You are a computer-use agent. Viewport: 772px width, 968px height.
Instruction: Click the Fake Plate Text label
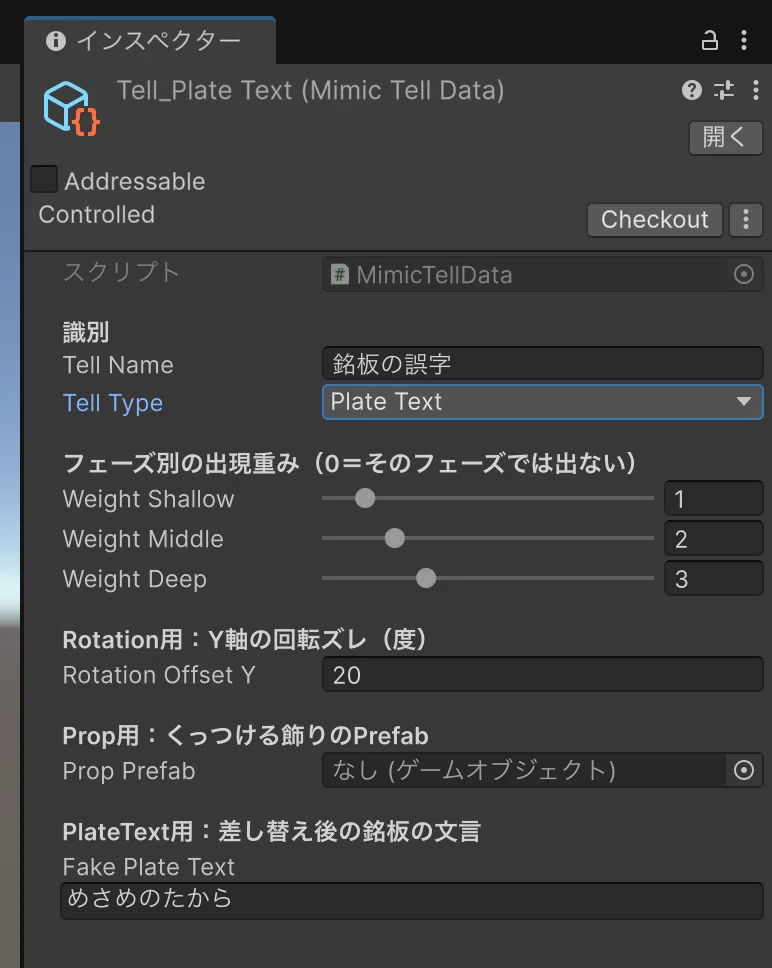point(149,867)
